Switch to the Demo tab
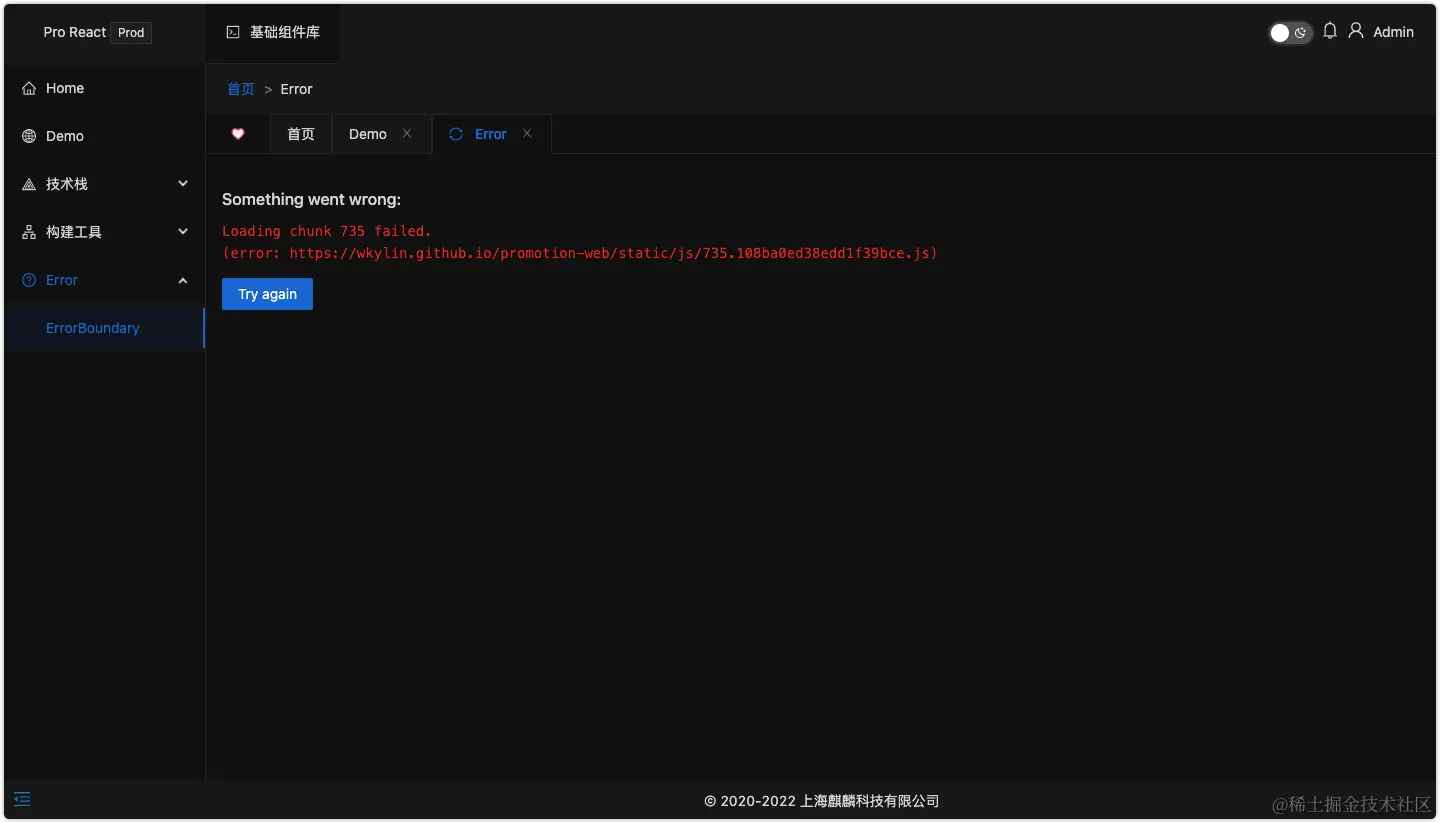 368,134
